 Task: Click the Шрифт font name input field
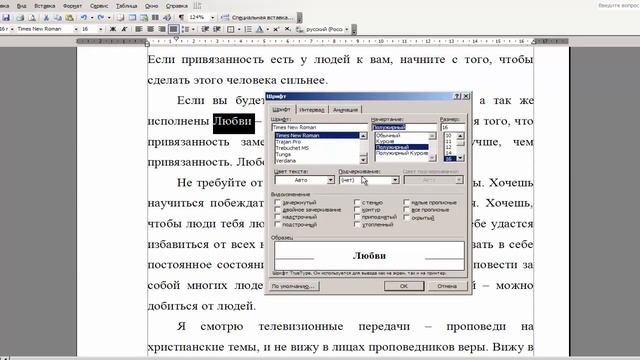320,127
